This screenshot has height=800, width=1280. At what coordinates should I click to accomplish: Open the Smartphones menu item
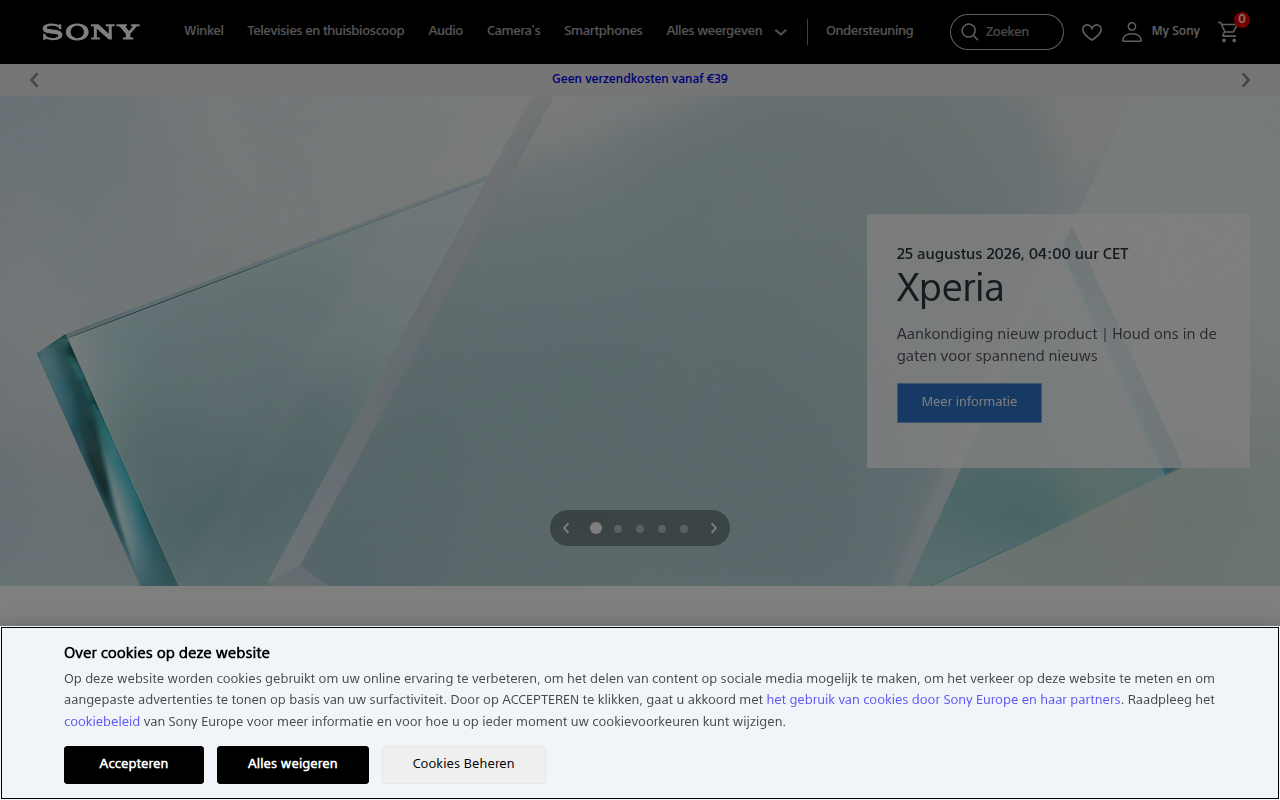tap(603, 31)
